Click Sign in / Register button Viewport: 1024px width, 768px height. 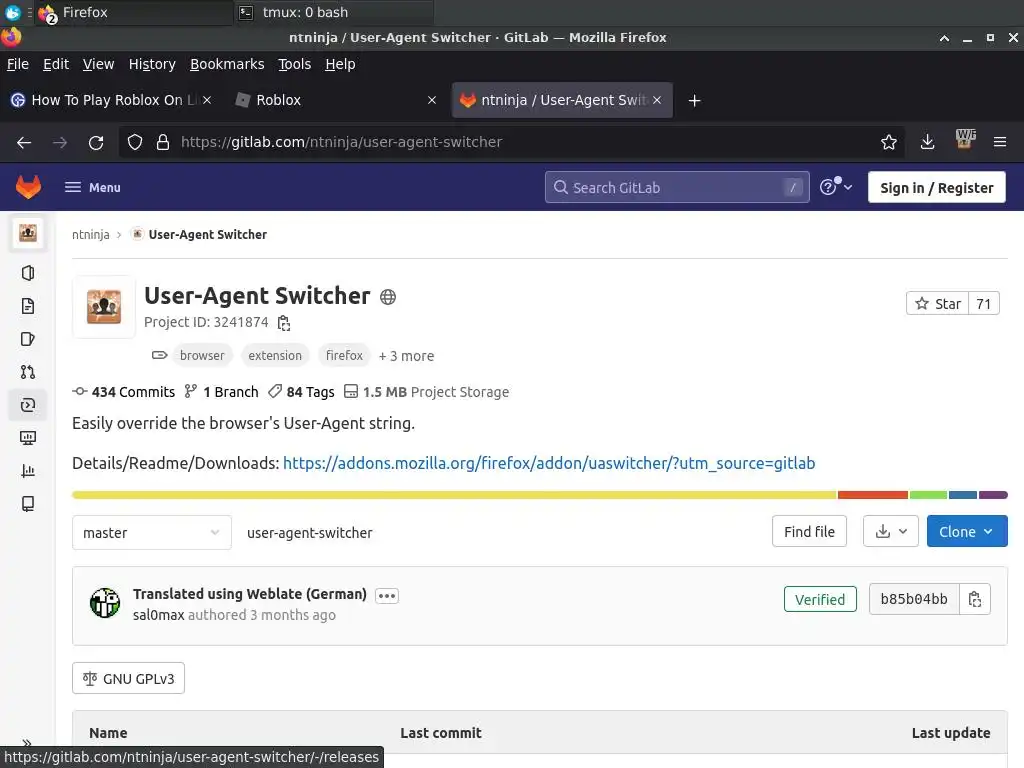(936, 187)
